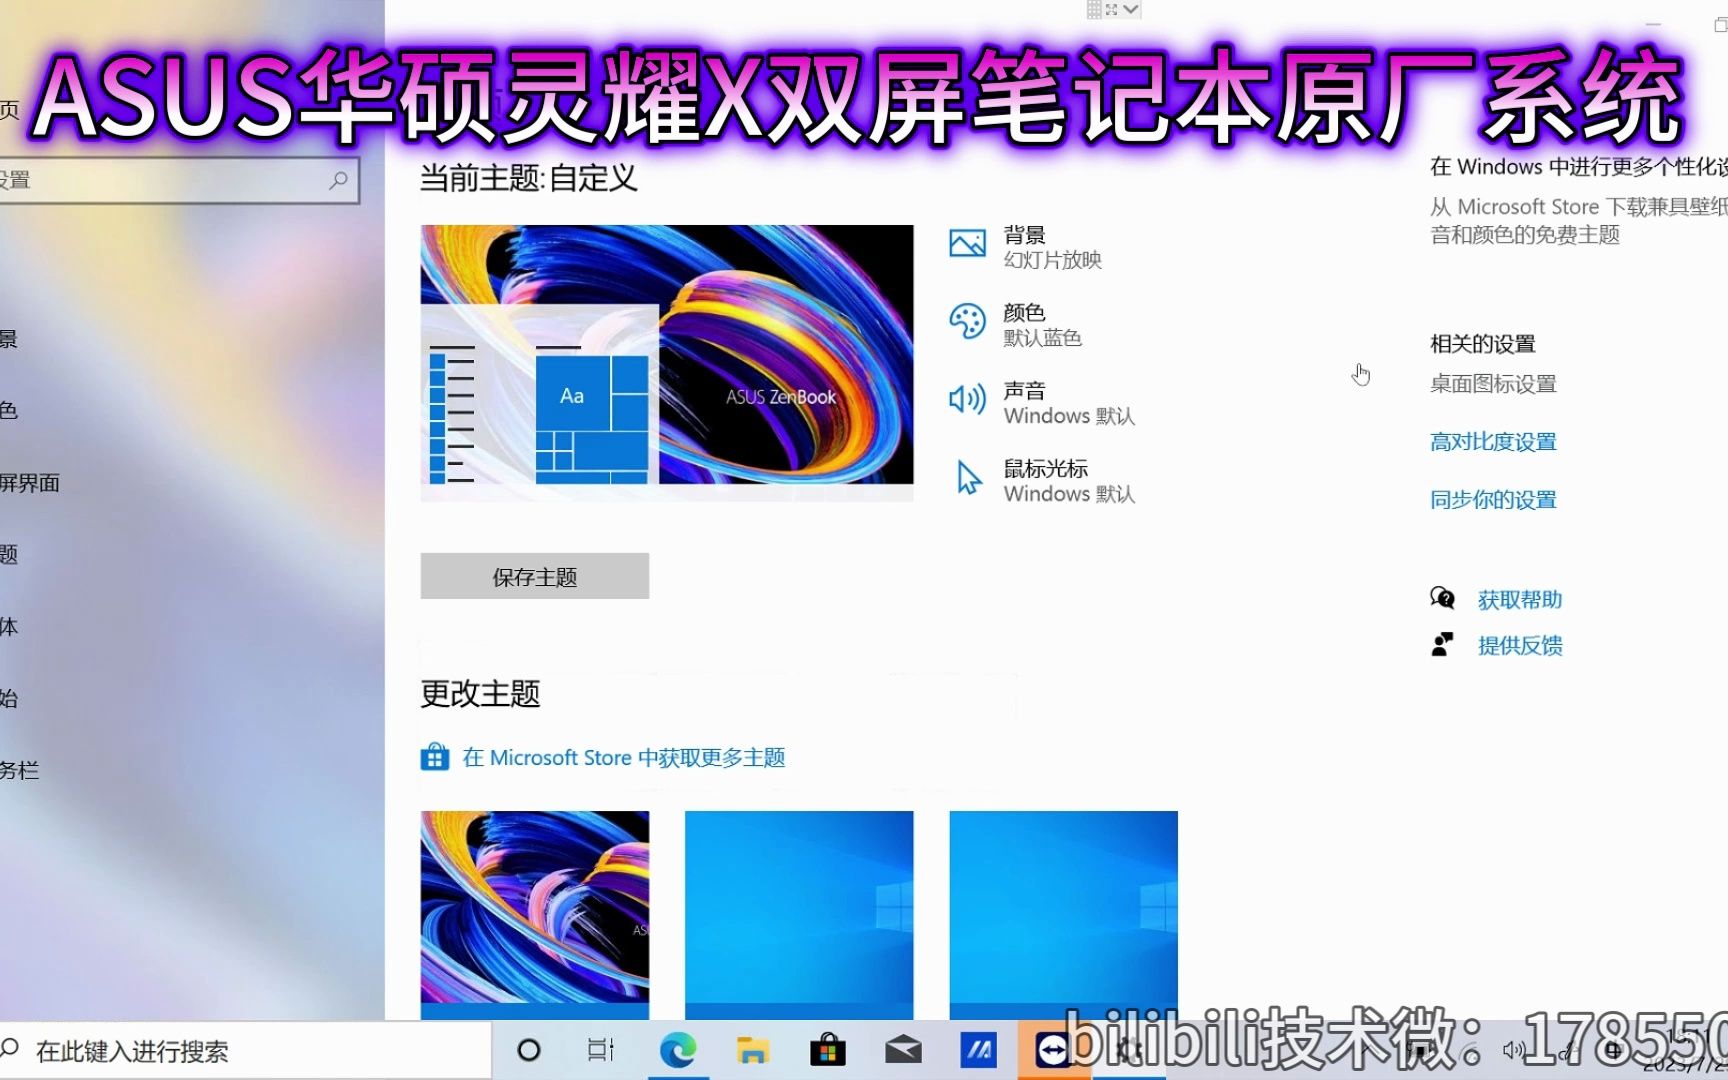Viewport: 1728px width, 1080px height.
Task: Select the rightmost blue Windows theme thumbnail
Action: pyautogui.click(x=1063, y=914)
